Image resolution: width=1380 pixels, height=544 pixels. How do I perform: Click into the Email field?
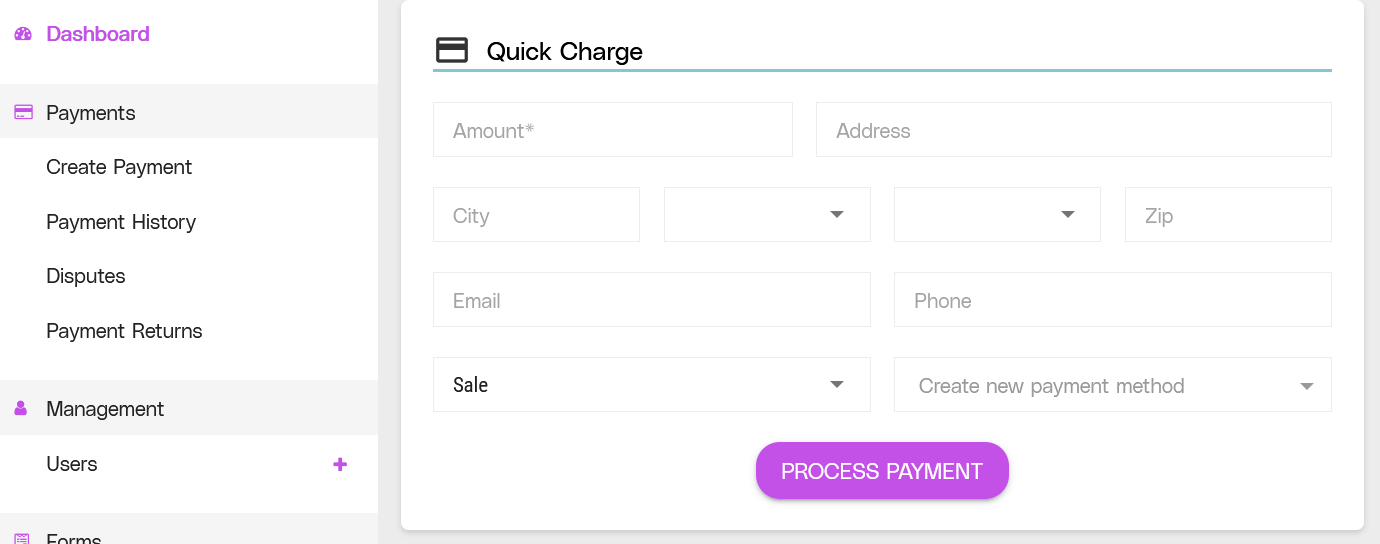pos(651,300)
